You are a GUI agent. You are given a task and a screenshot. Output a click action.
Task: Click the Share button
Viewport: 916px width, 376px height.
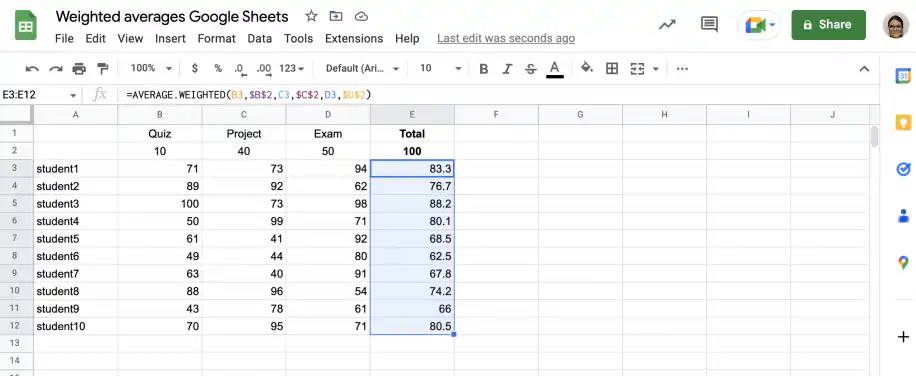(x=828, y=25)
